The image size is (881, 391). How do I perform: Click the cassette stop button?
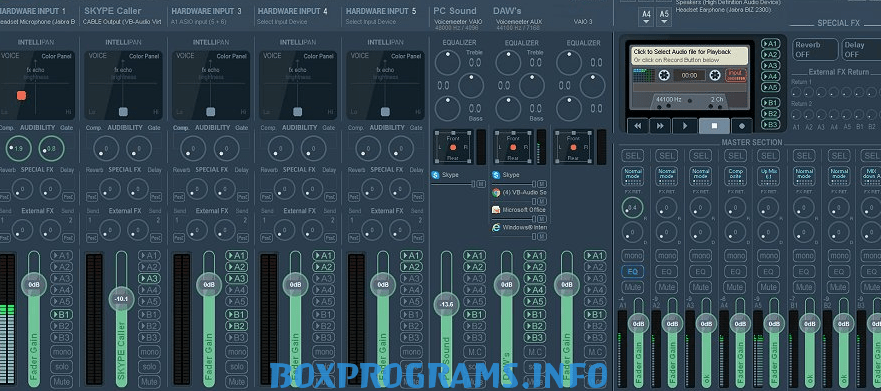pos(714,126)
